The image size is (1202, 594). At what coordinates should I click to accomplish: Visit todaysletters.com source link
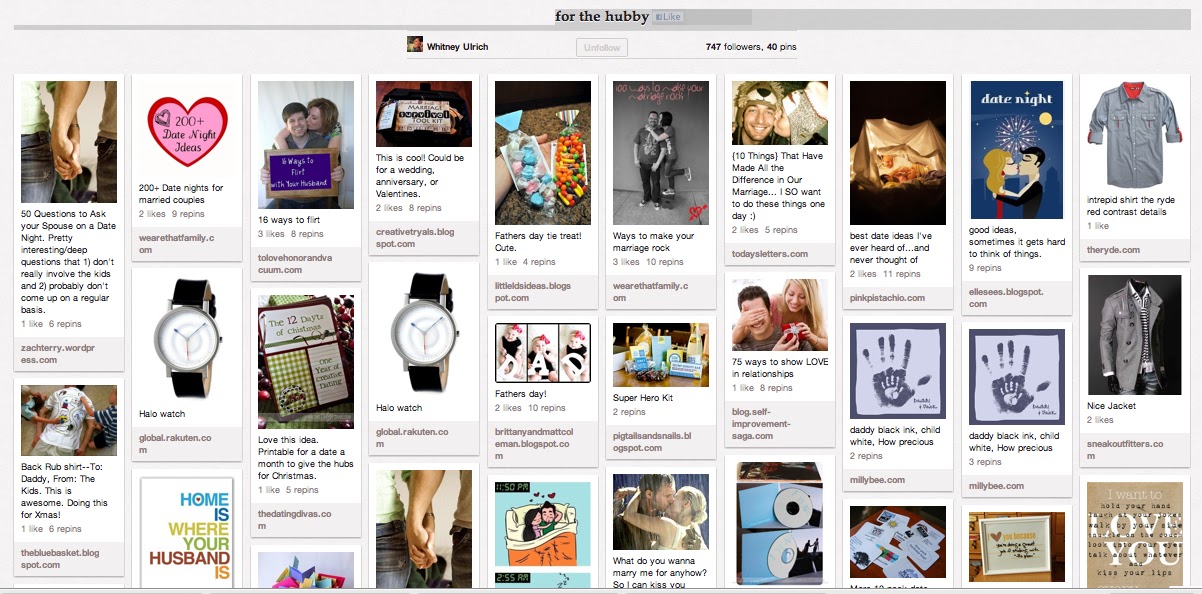pyautogui.click(x=770, y=254)
